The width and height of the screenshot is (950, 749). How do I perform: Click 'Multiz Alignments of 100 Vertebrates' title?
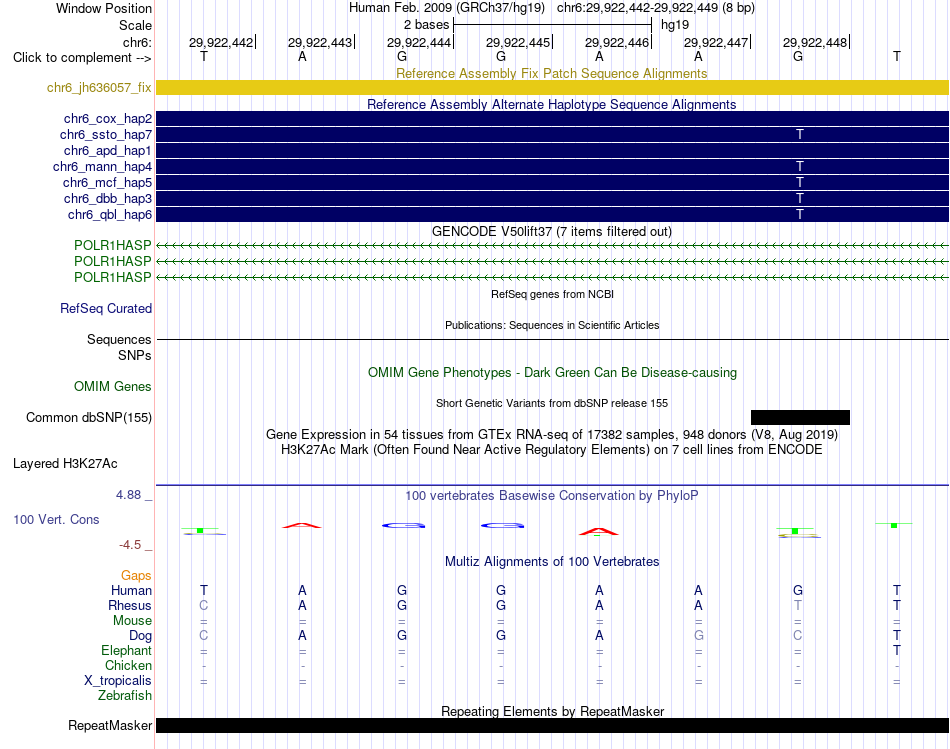[x=552, y=562]
